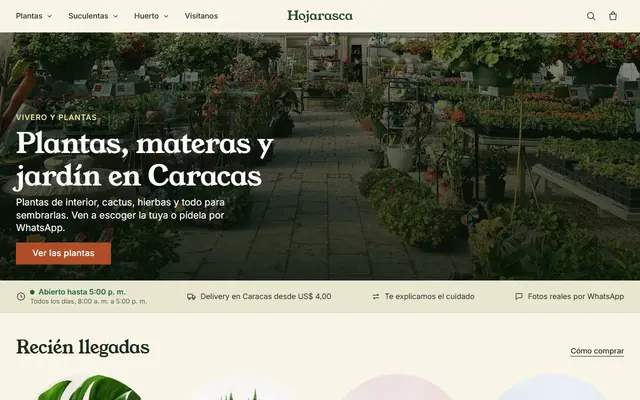This screenshot has height=400, width=640.
Task: Expand the Huerto chevron
Action: [166, 16]
